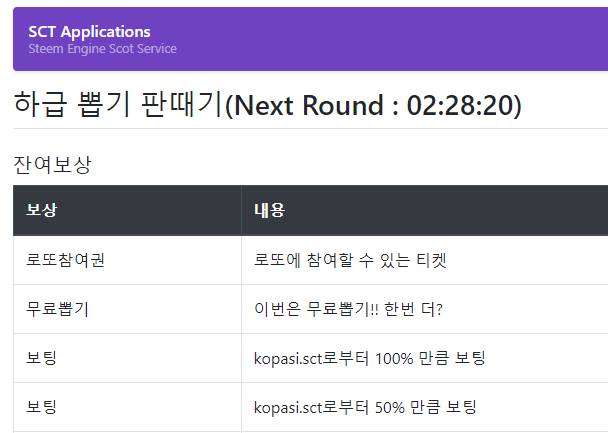This screenshot has width=608, height=433.
Task: Click the word 티켓 in the first row
Action: coord(431,260)
